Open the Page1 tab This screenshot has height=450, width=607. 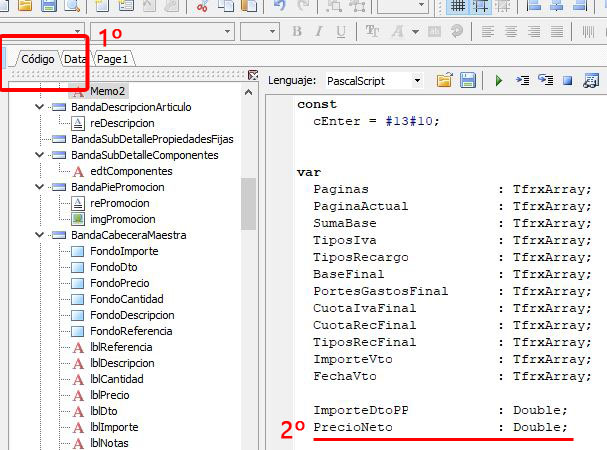pyautogui.click(x=112, y=59)
